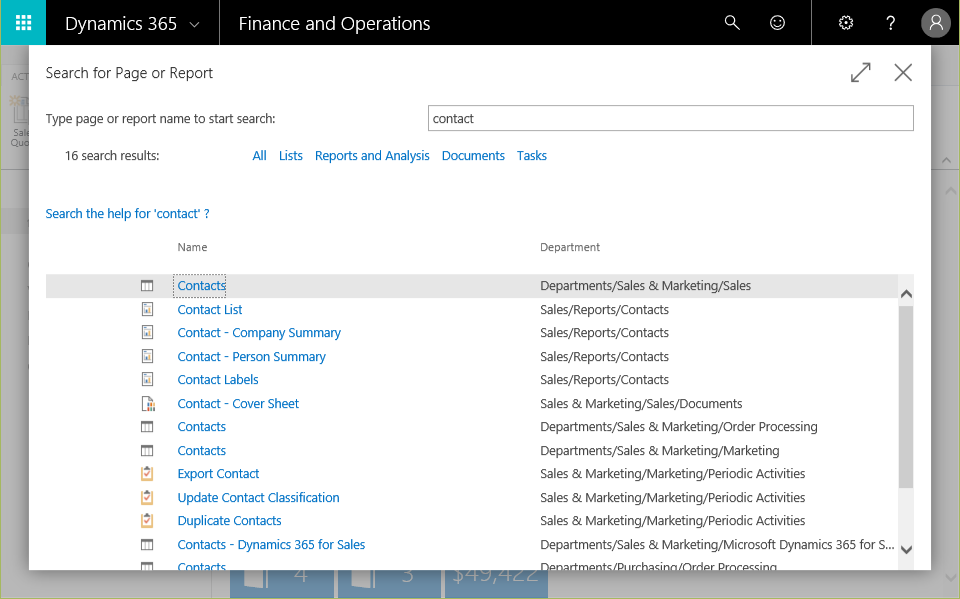
Task: Open the Contact List report
Action: click(x=209, y=309)
